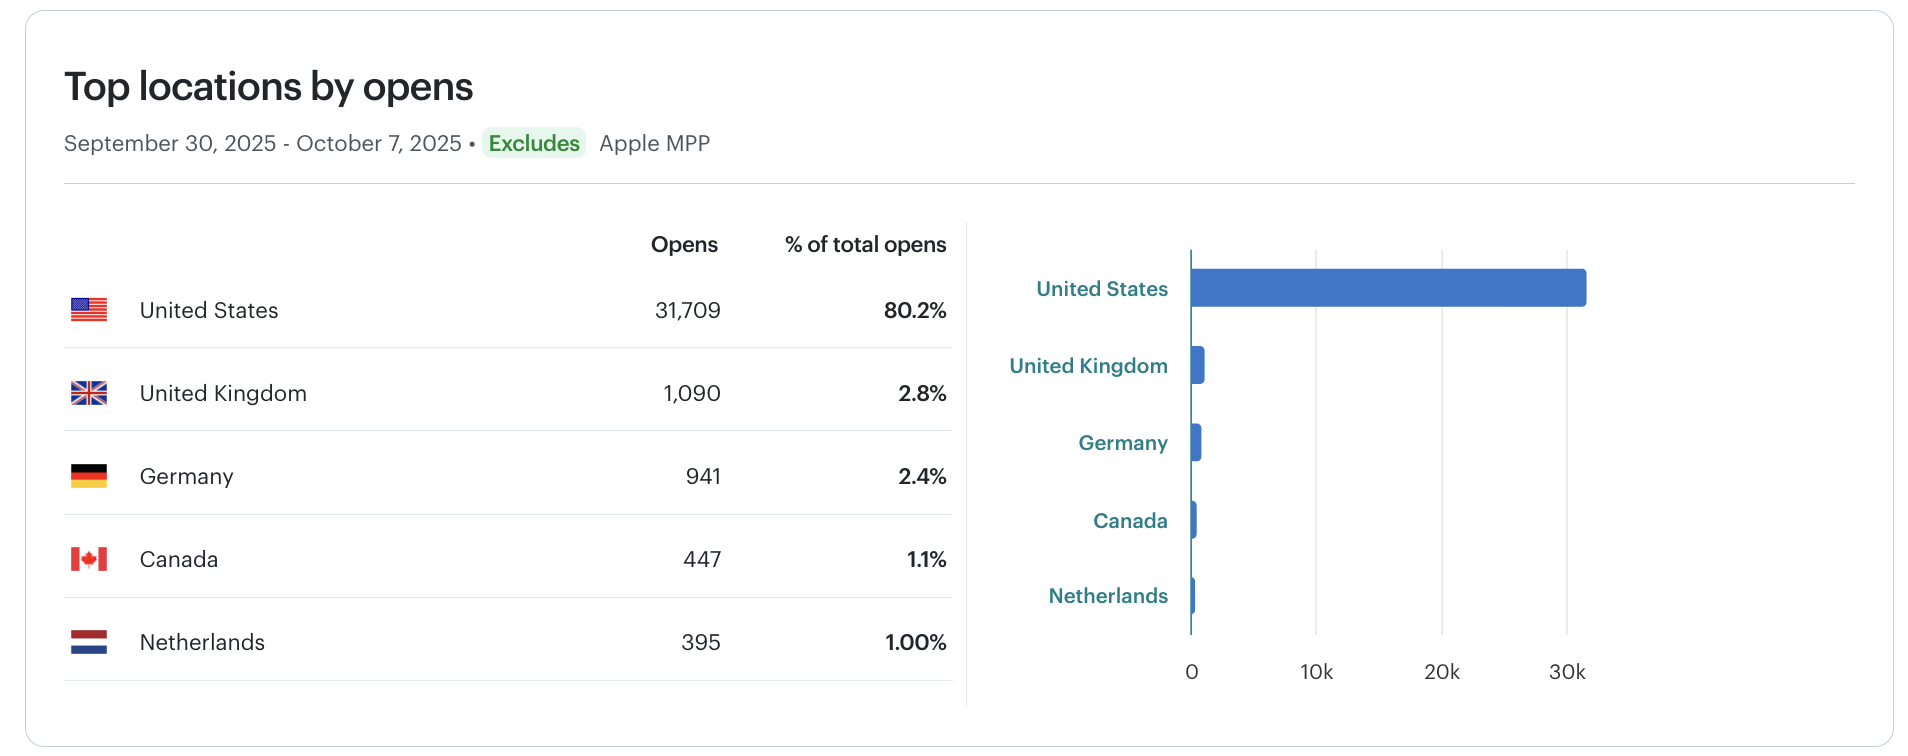The width and height of the screenshot is (1908, 756).
Task: Select the Canada chart axis label
Action: click(x=1130, y=521)
